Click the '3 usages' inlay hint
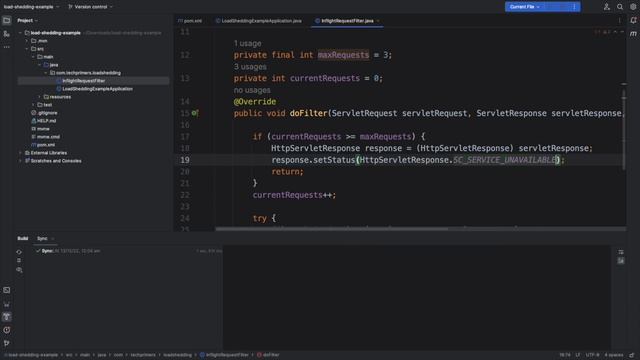Image resolution: width=640 pixels, height=360 pixels. 250,67
